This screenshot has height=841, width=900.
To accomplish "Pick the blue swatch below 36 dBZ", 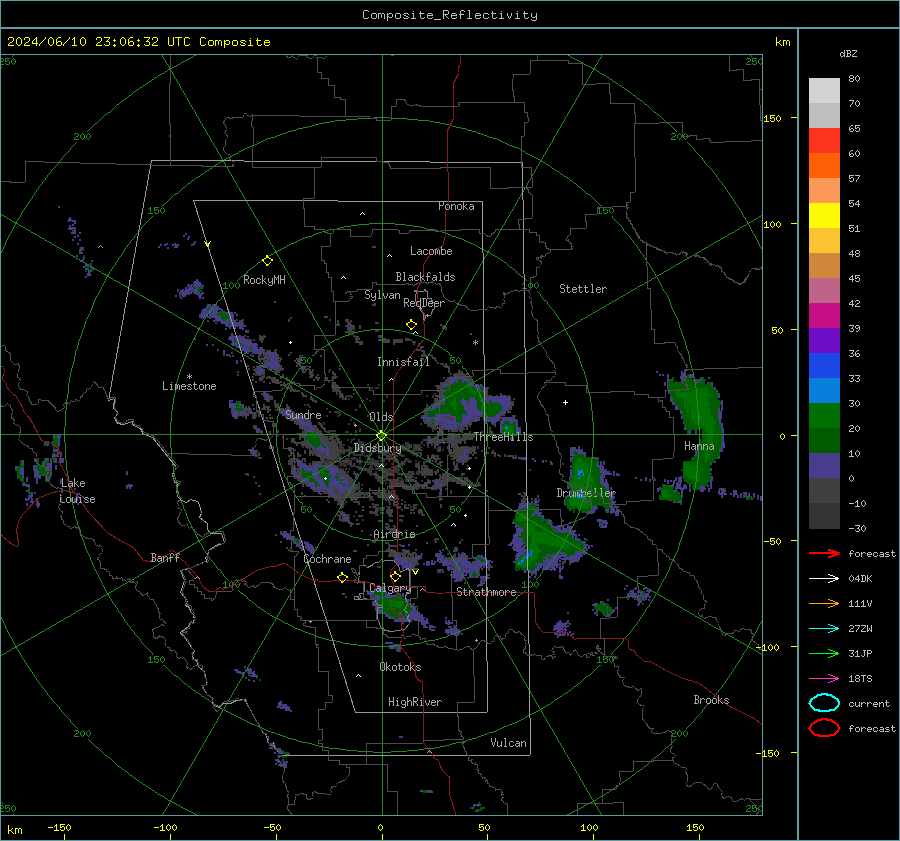I will tap(824, 366).
